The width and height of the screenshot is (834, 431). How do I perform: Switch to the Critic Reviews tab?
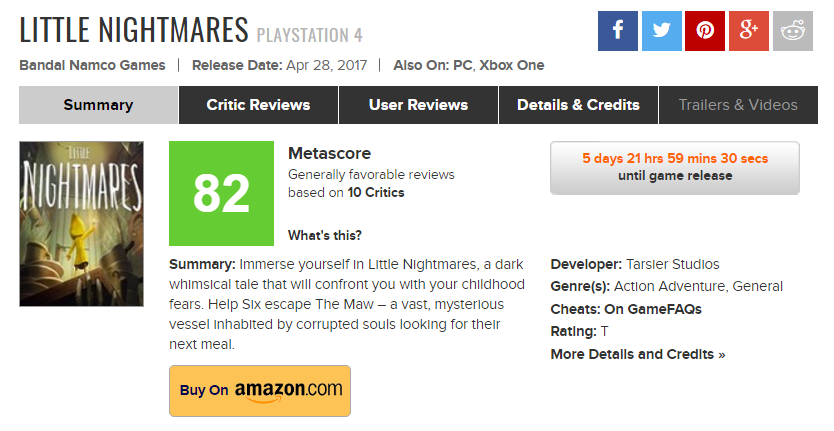[258, 105]
